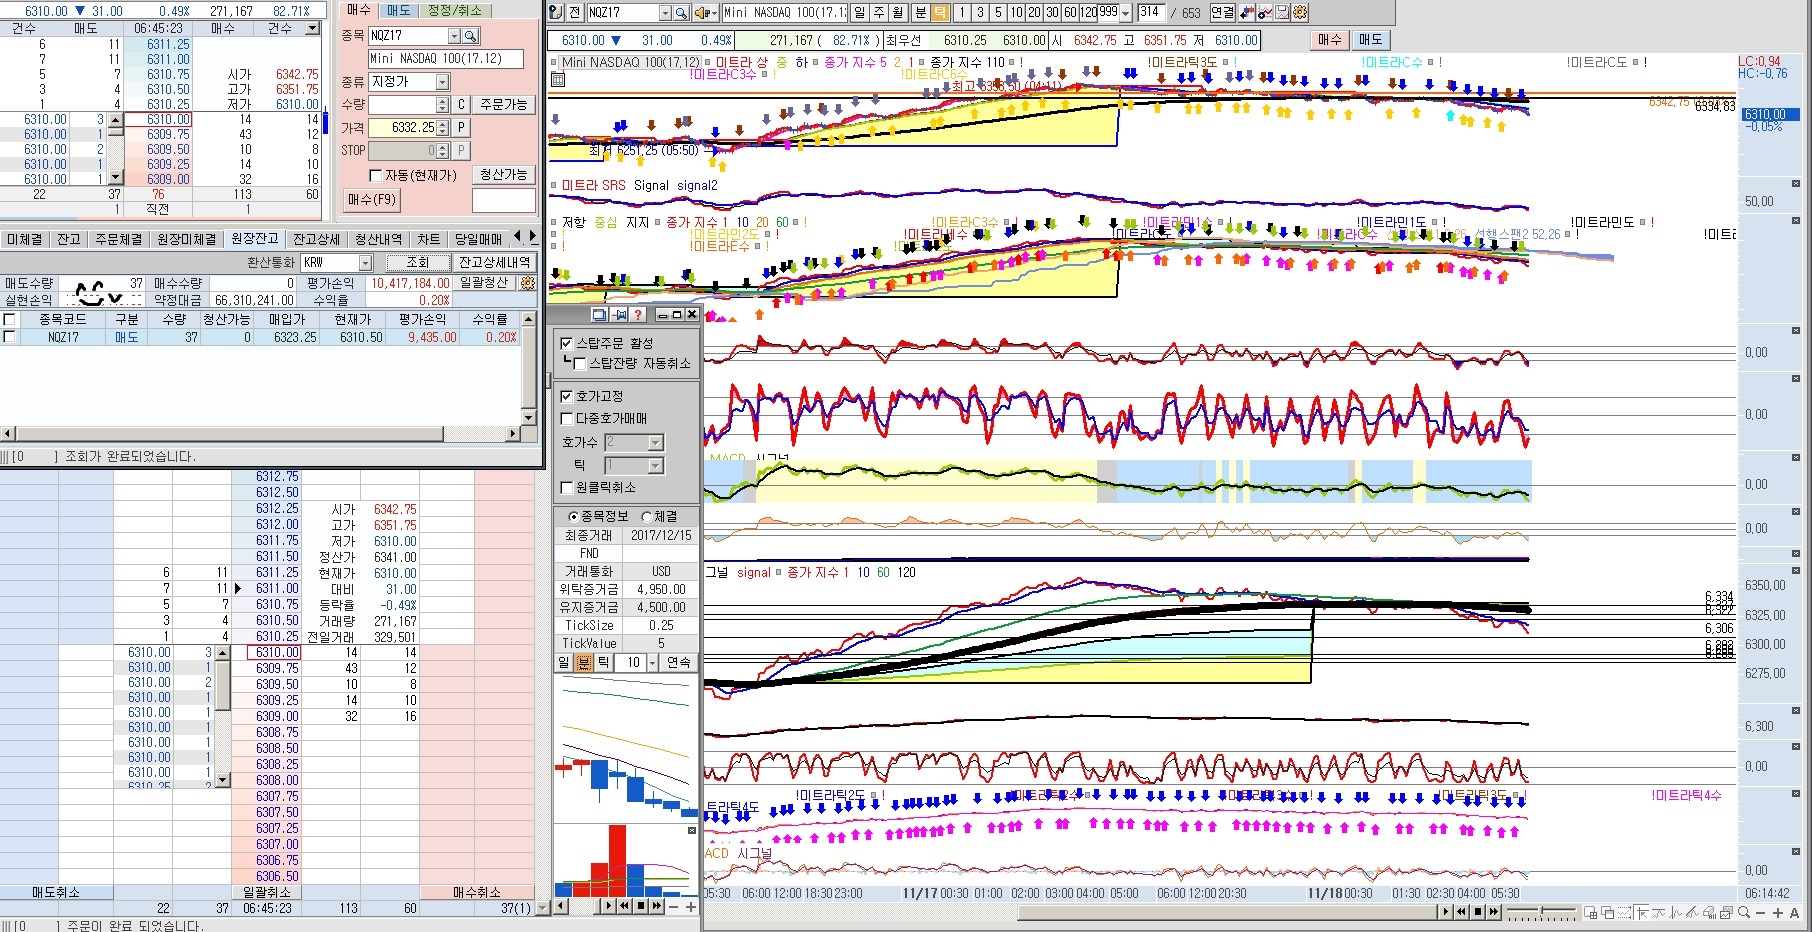Open the 종류 지정가 order type dropdown

[x=442, y=82]
